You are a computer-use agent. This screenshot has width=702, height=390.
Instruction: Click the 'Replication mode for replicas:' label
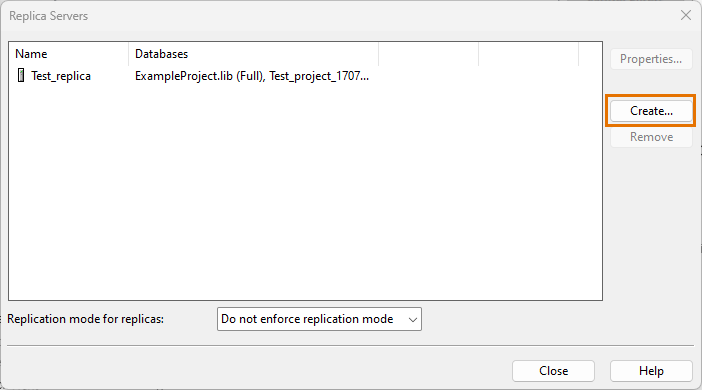pyautogui.click(x=86, y=319)
